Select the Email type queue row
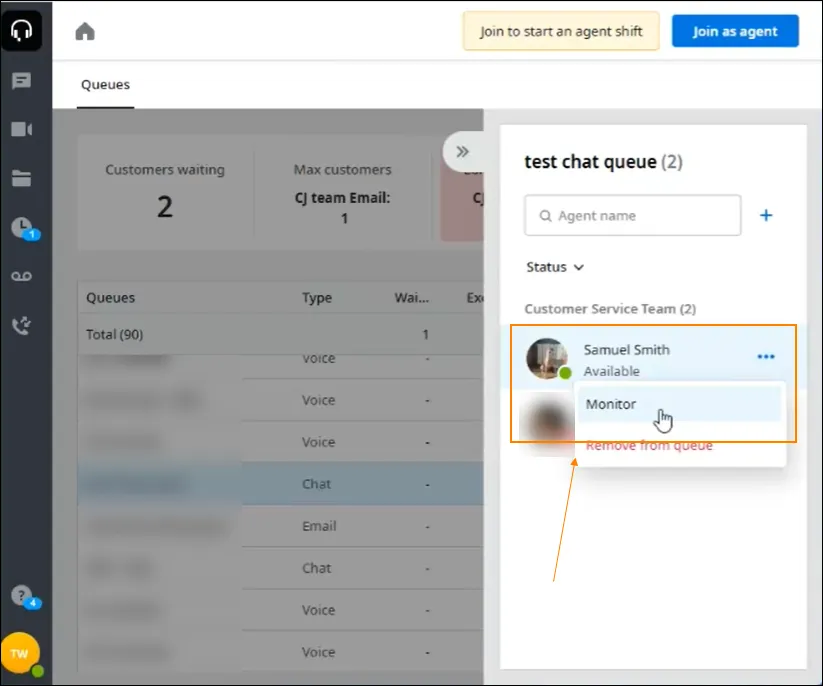Image resolution: width=823 pixels, height=686 pixels. [280, 526]
